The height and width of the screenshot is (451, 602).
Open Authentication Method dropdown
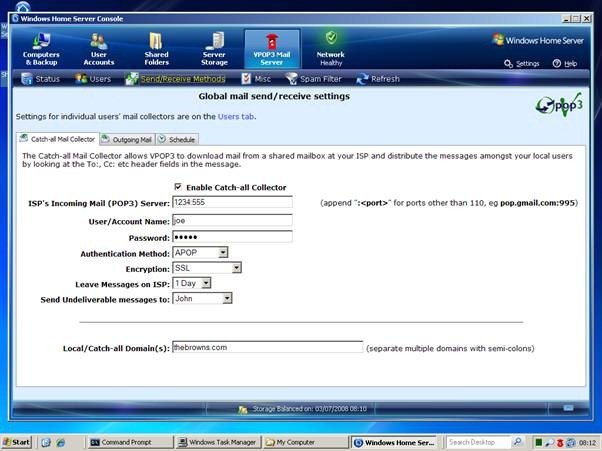(200, 253)
